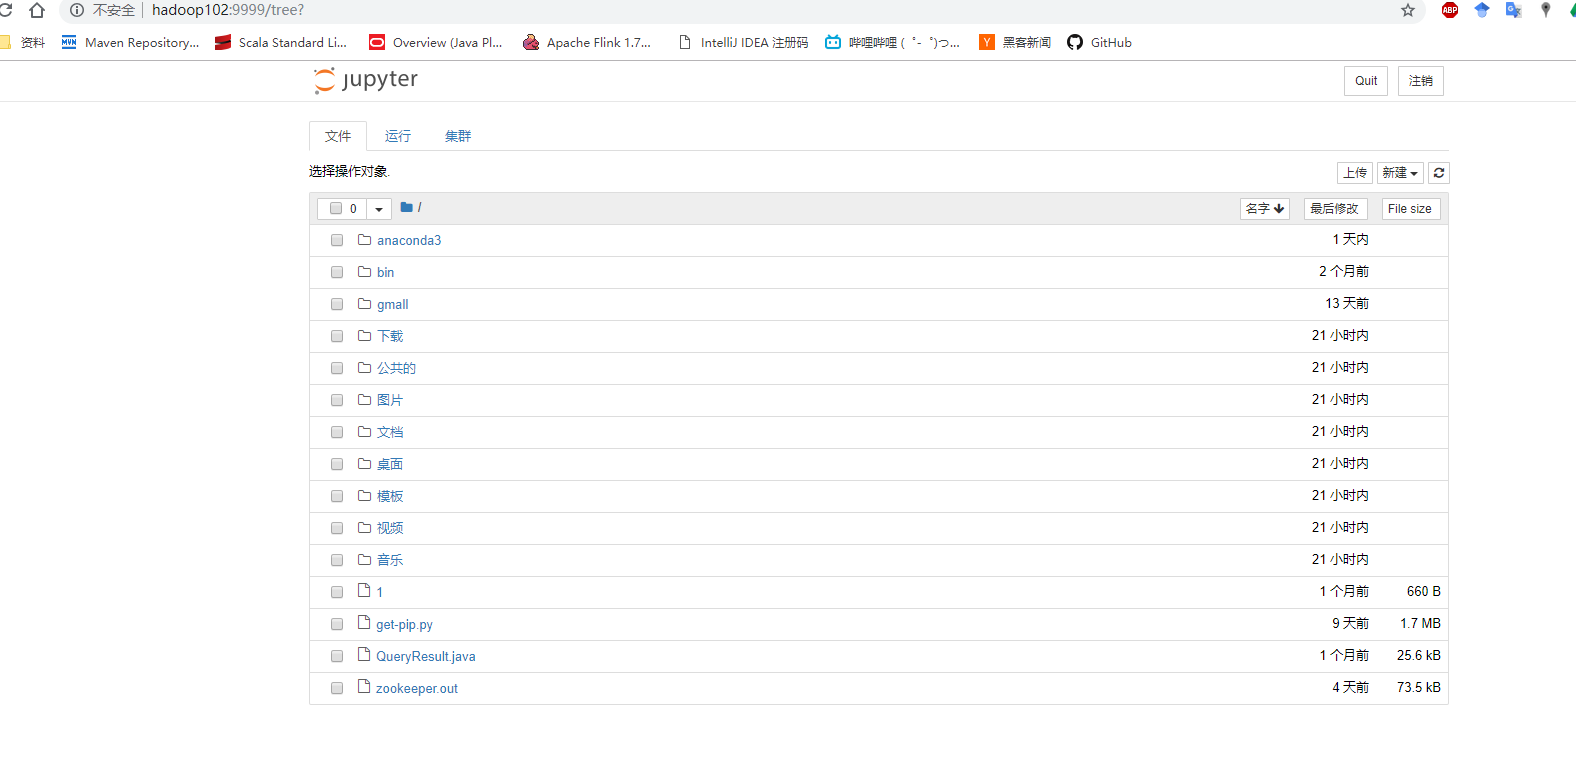Viewport: 1576px width, 777px height.
Task: Bookmark this page with the star icon
Action: (1408, 10)
